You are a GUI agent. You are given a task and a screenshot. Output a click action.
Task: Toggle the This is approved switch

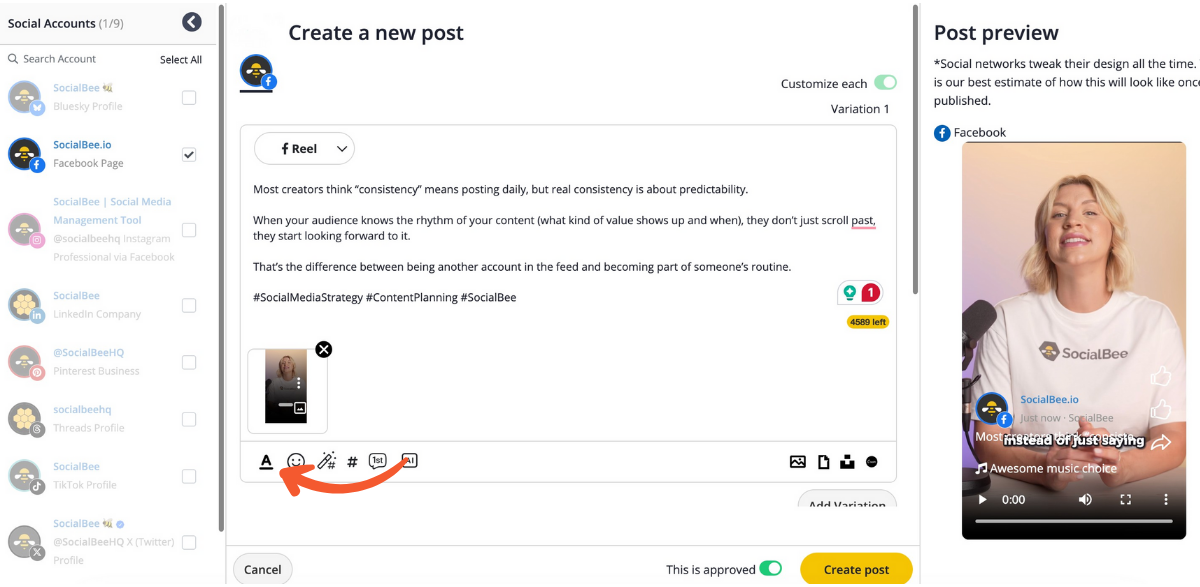770,569
